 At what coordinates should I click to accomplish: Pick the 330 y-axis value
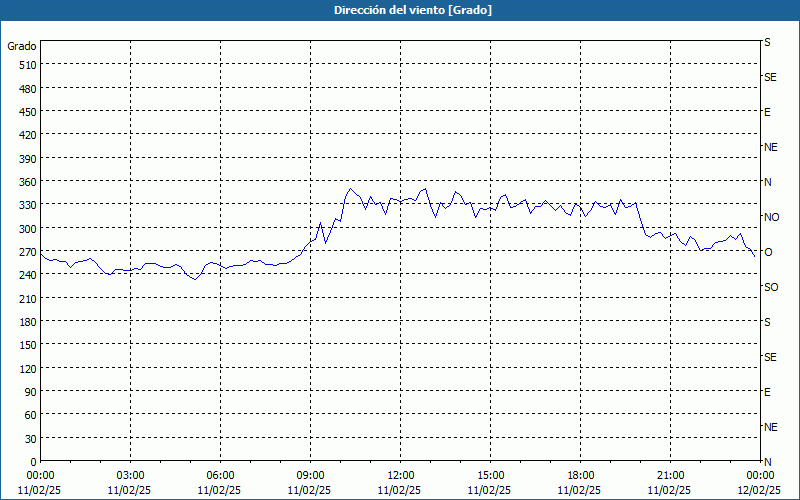29,205
